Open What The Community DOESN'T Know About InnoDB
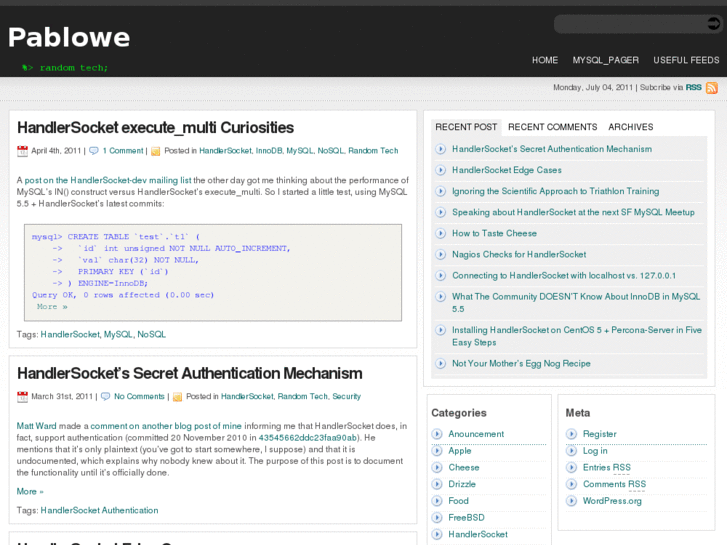 (x=576, y=302)
